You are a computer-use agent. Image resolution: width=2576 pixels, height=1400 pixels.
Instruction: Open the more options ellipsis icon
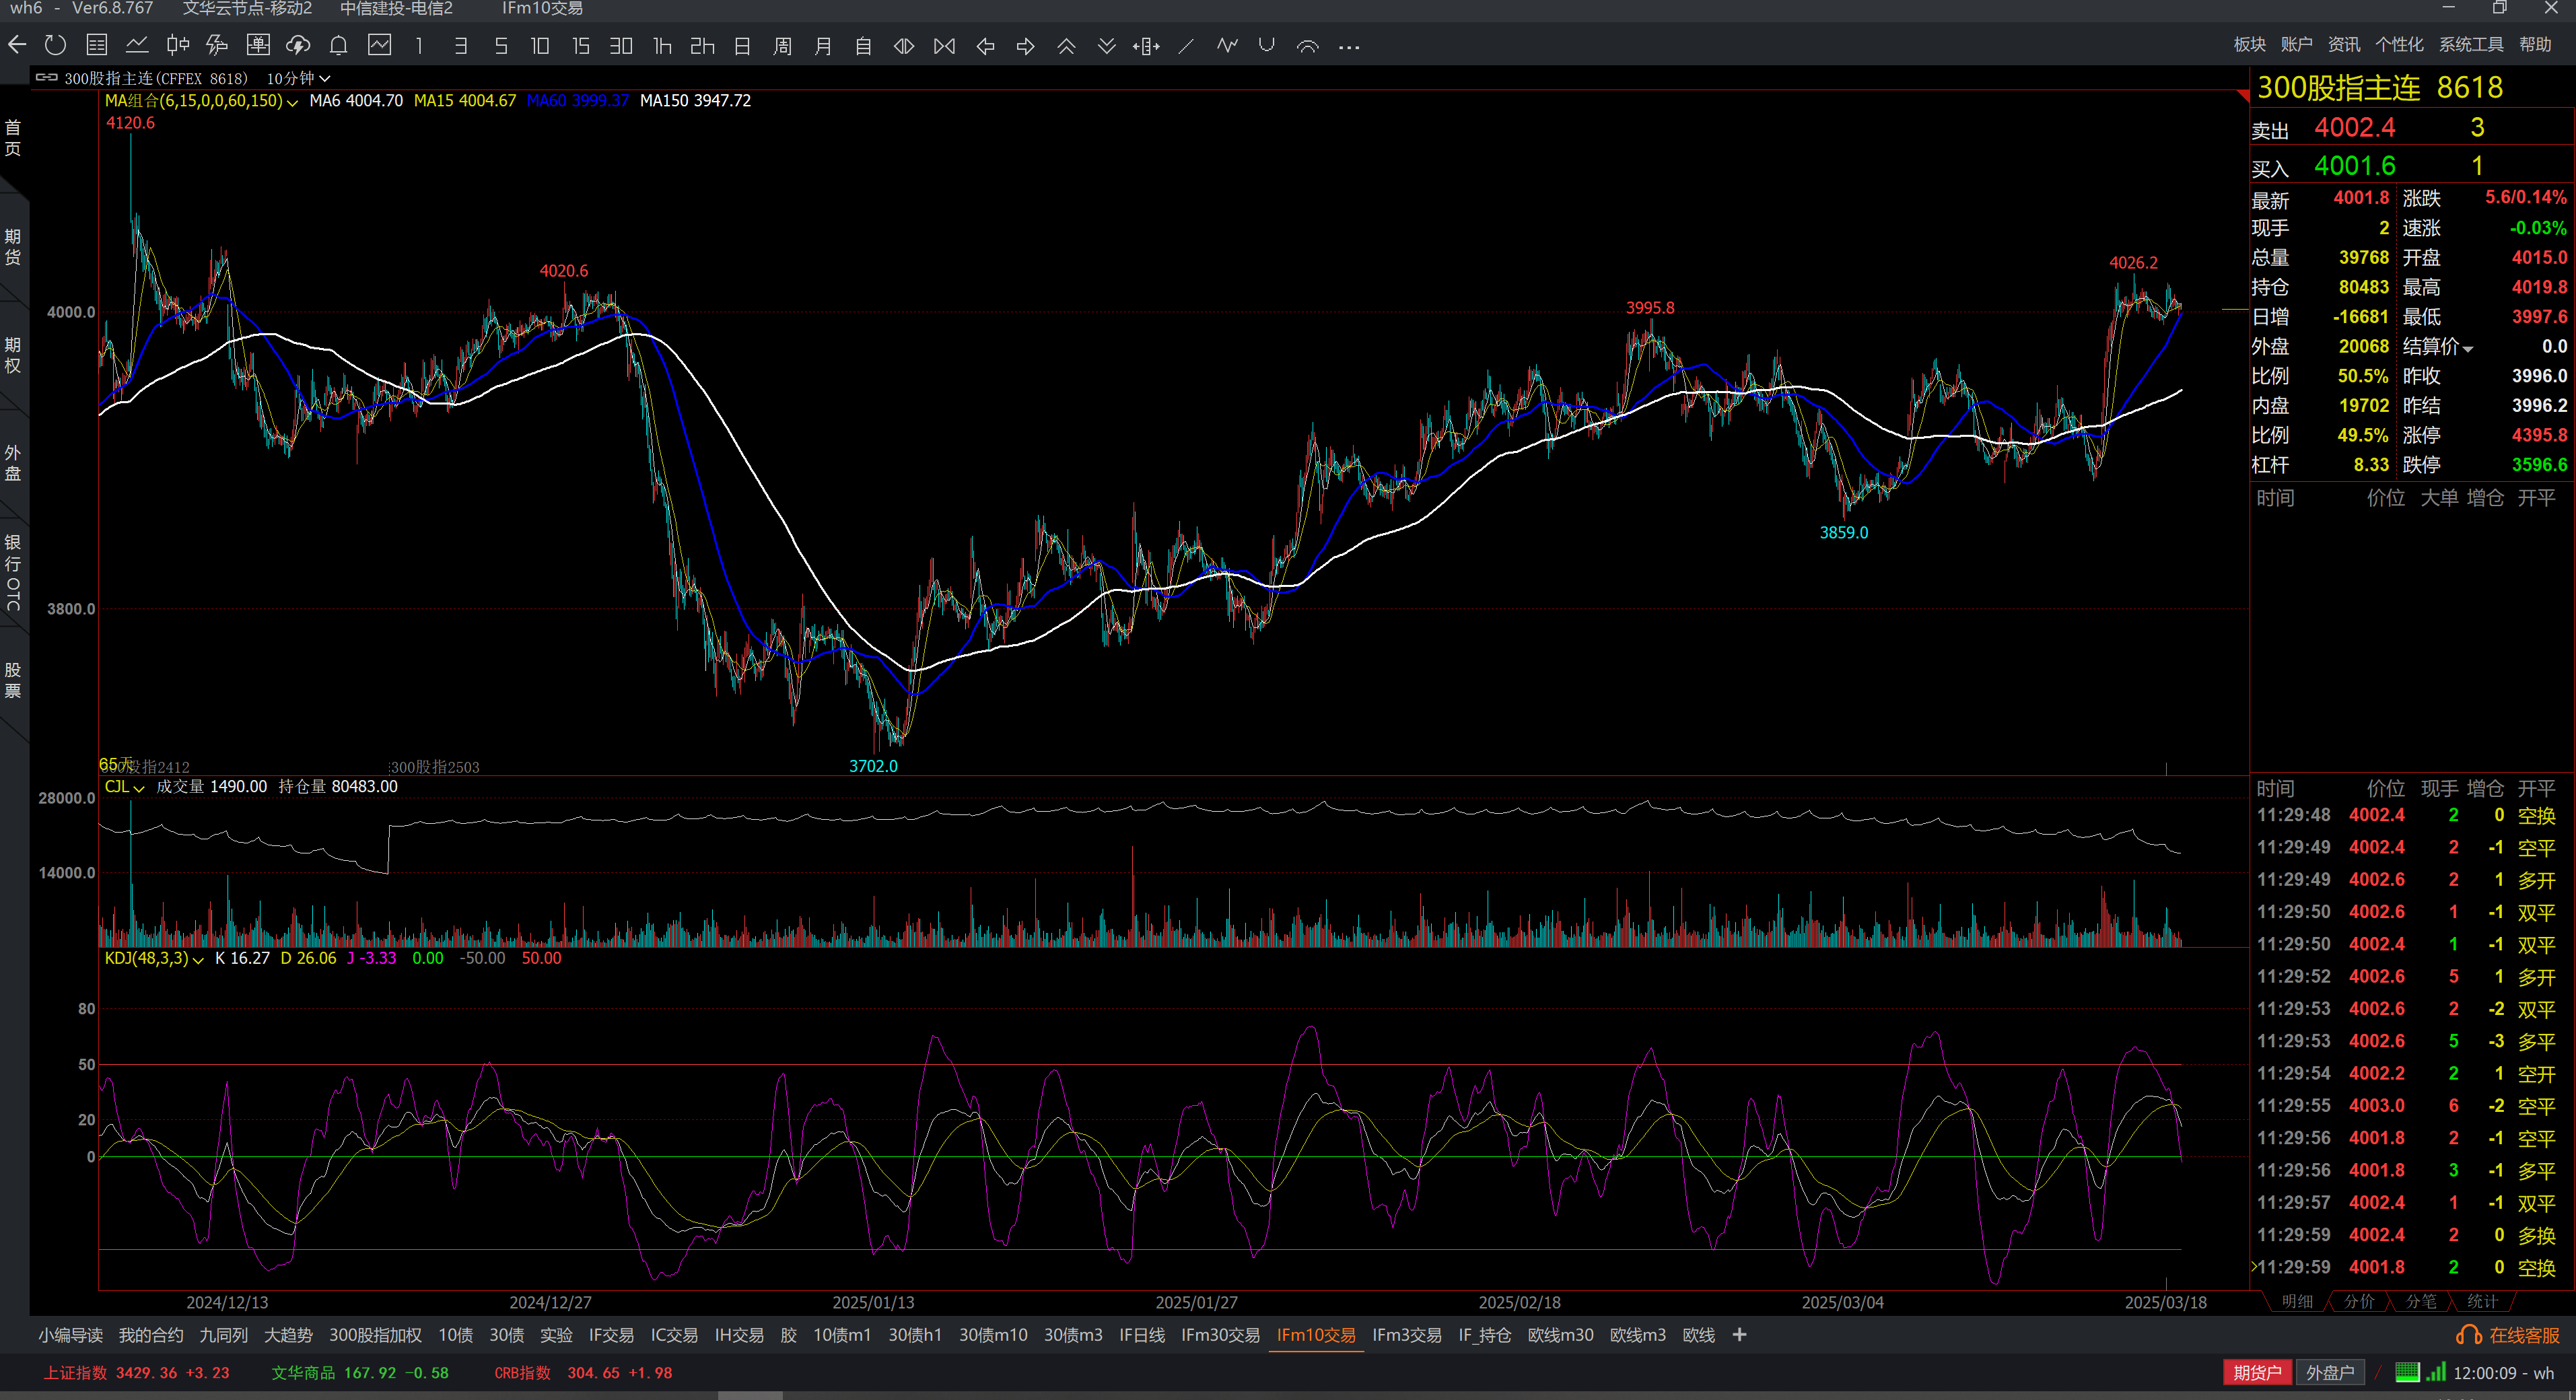[1349, 46]
